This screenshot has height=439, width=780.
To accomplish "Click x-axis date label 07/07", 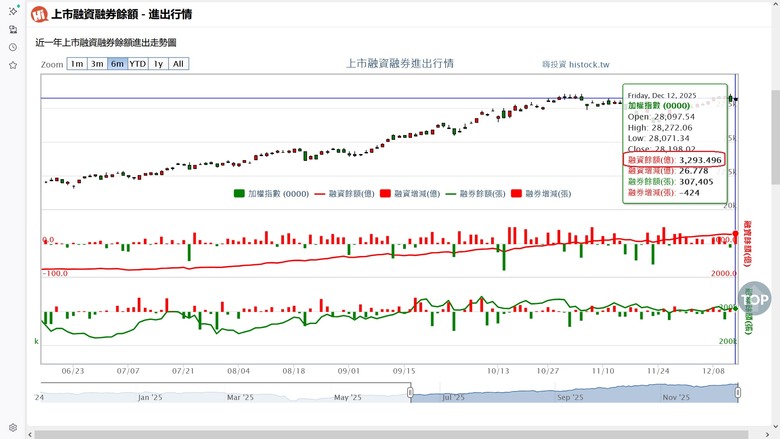I will click(128, 371).
